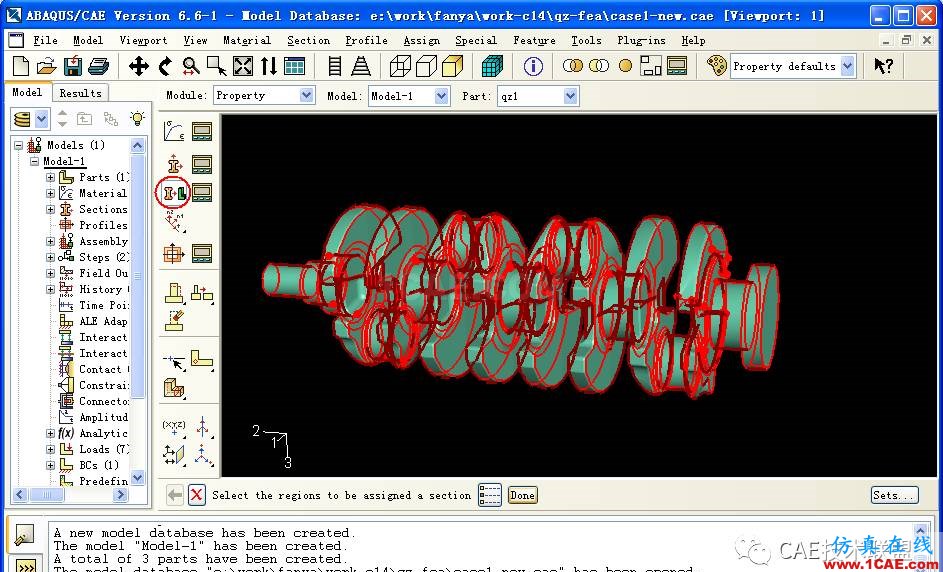Viewport: 943px width, 572px height.
Task: Open the Plug-ins menu
Action: pos(641,40)
